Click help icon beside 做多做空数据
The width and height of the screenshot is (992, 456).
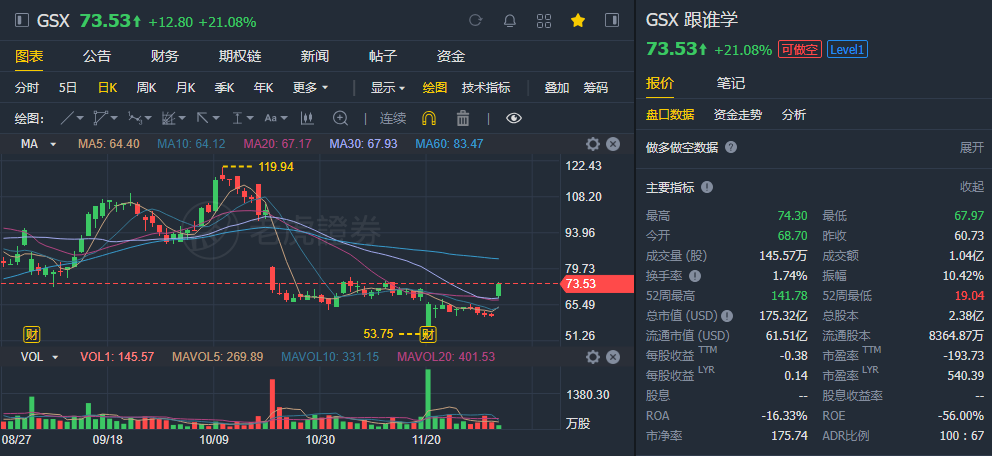point(731,147)
